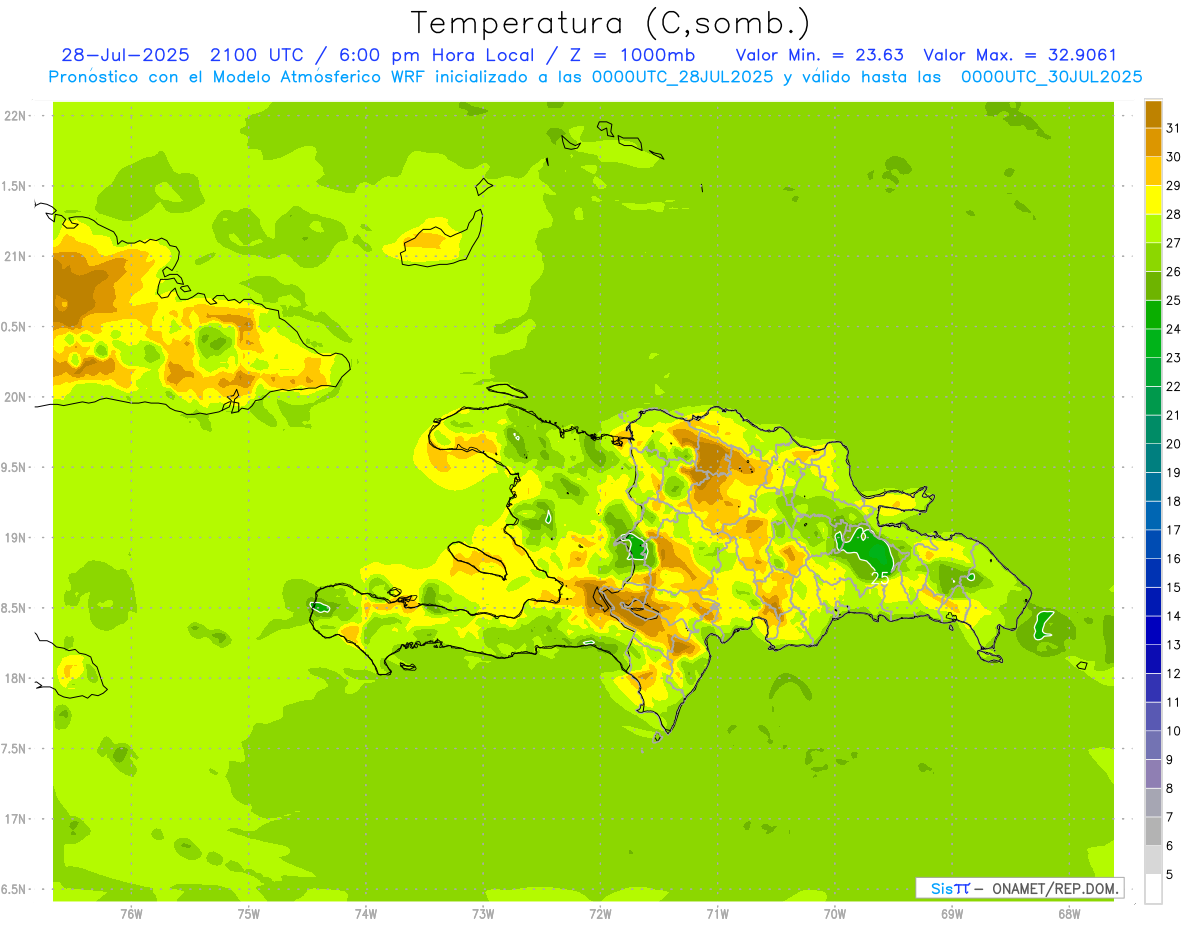Click the 'Valor Min. = 23.63' readout
Viewport: 1200px width, 927px height.
(819, 55)
